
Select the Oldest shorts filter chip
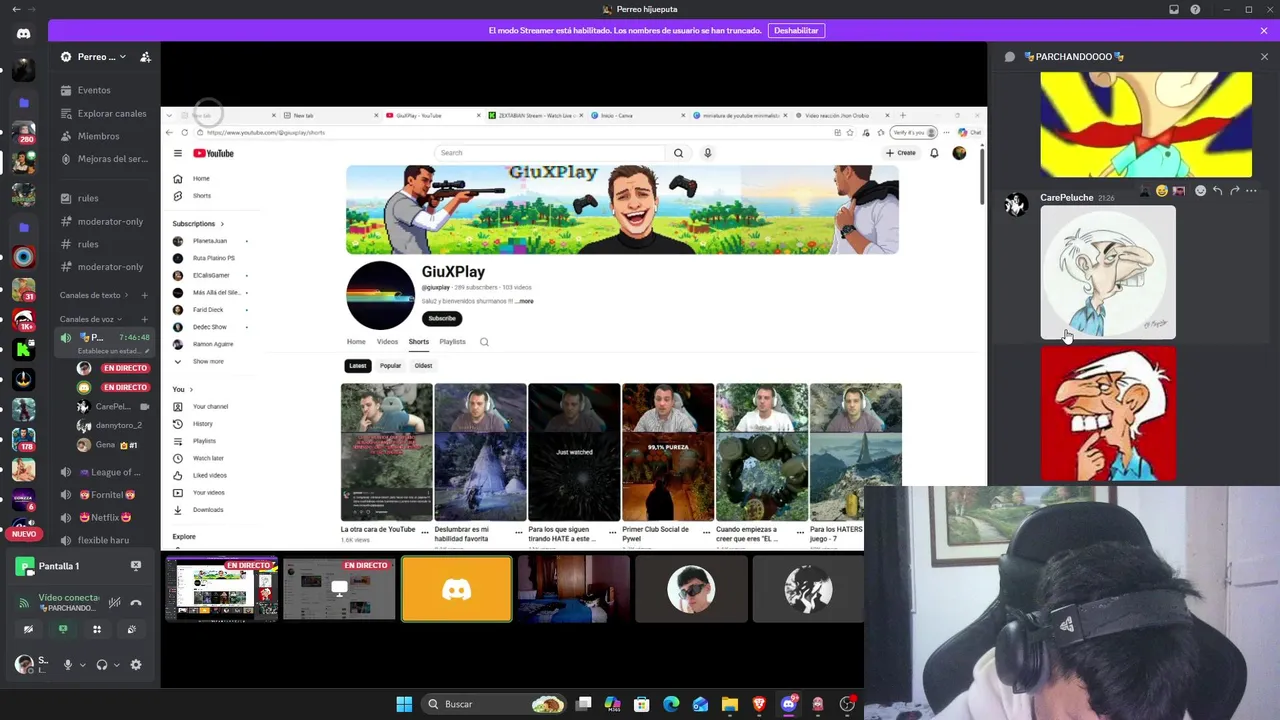coord(423,366)
